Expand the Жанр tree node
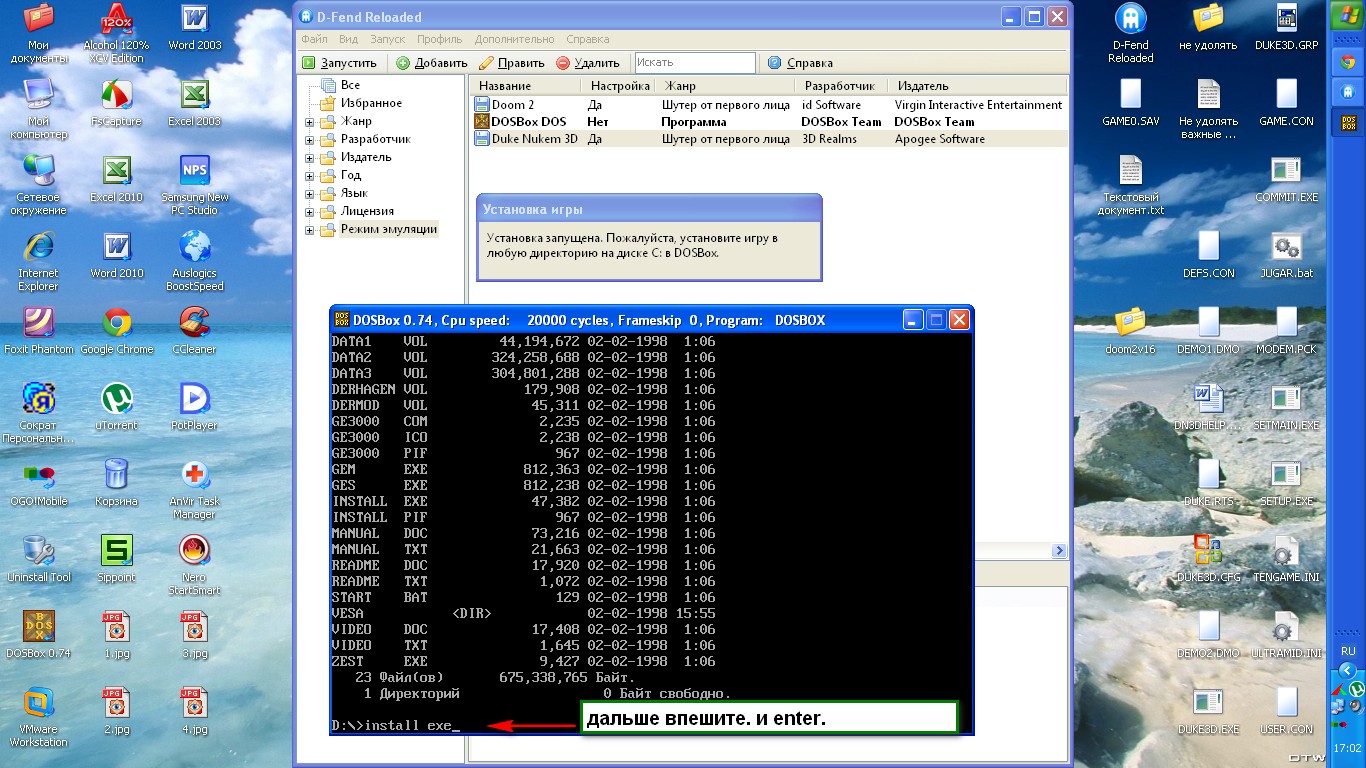This screenshot has width=1366, height=768. pos(310,122)
